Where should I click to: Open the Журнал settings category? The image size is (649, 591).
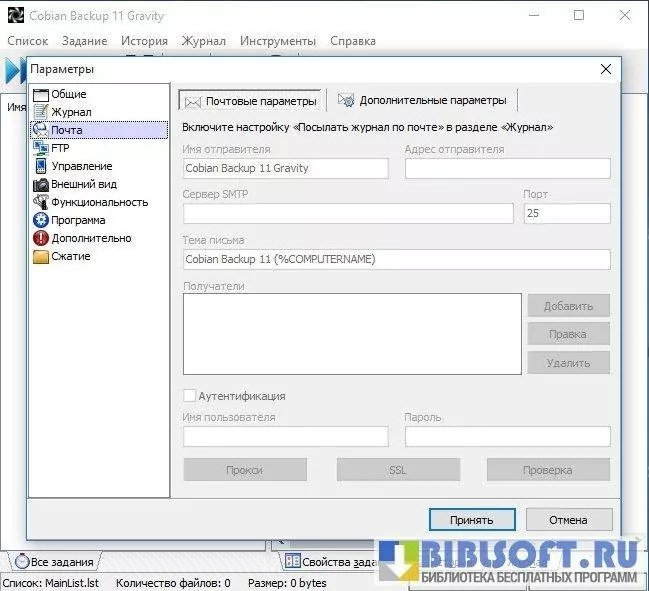(70, 112)
